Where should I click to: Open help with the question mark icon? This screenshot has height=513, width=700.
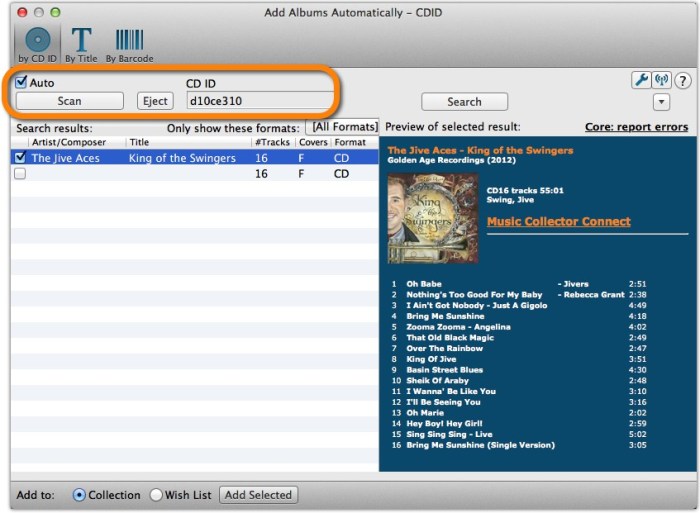682,81
